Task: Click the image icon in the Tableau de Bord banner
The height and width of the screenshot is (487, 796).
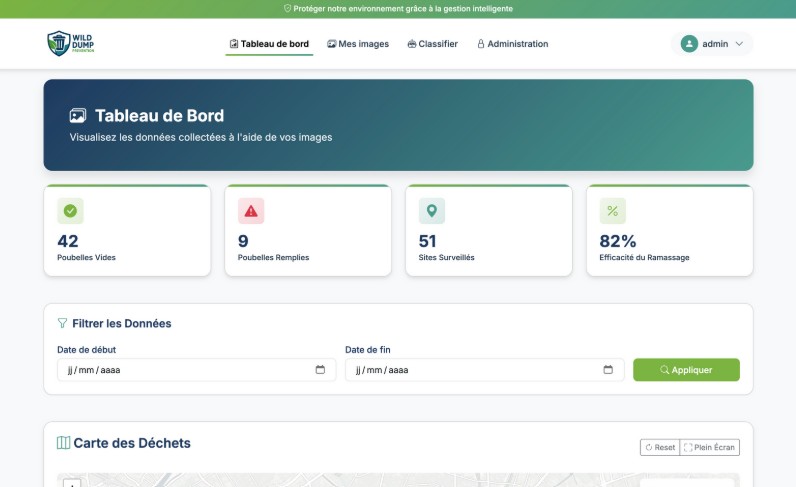Action: (x=78, y=116)
